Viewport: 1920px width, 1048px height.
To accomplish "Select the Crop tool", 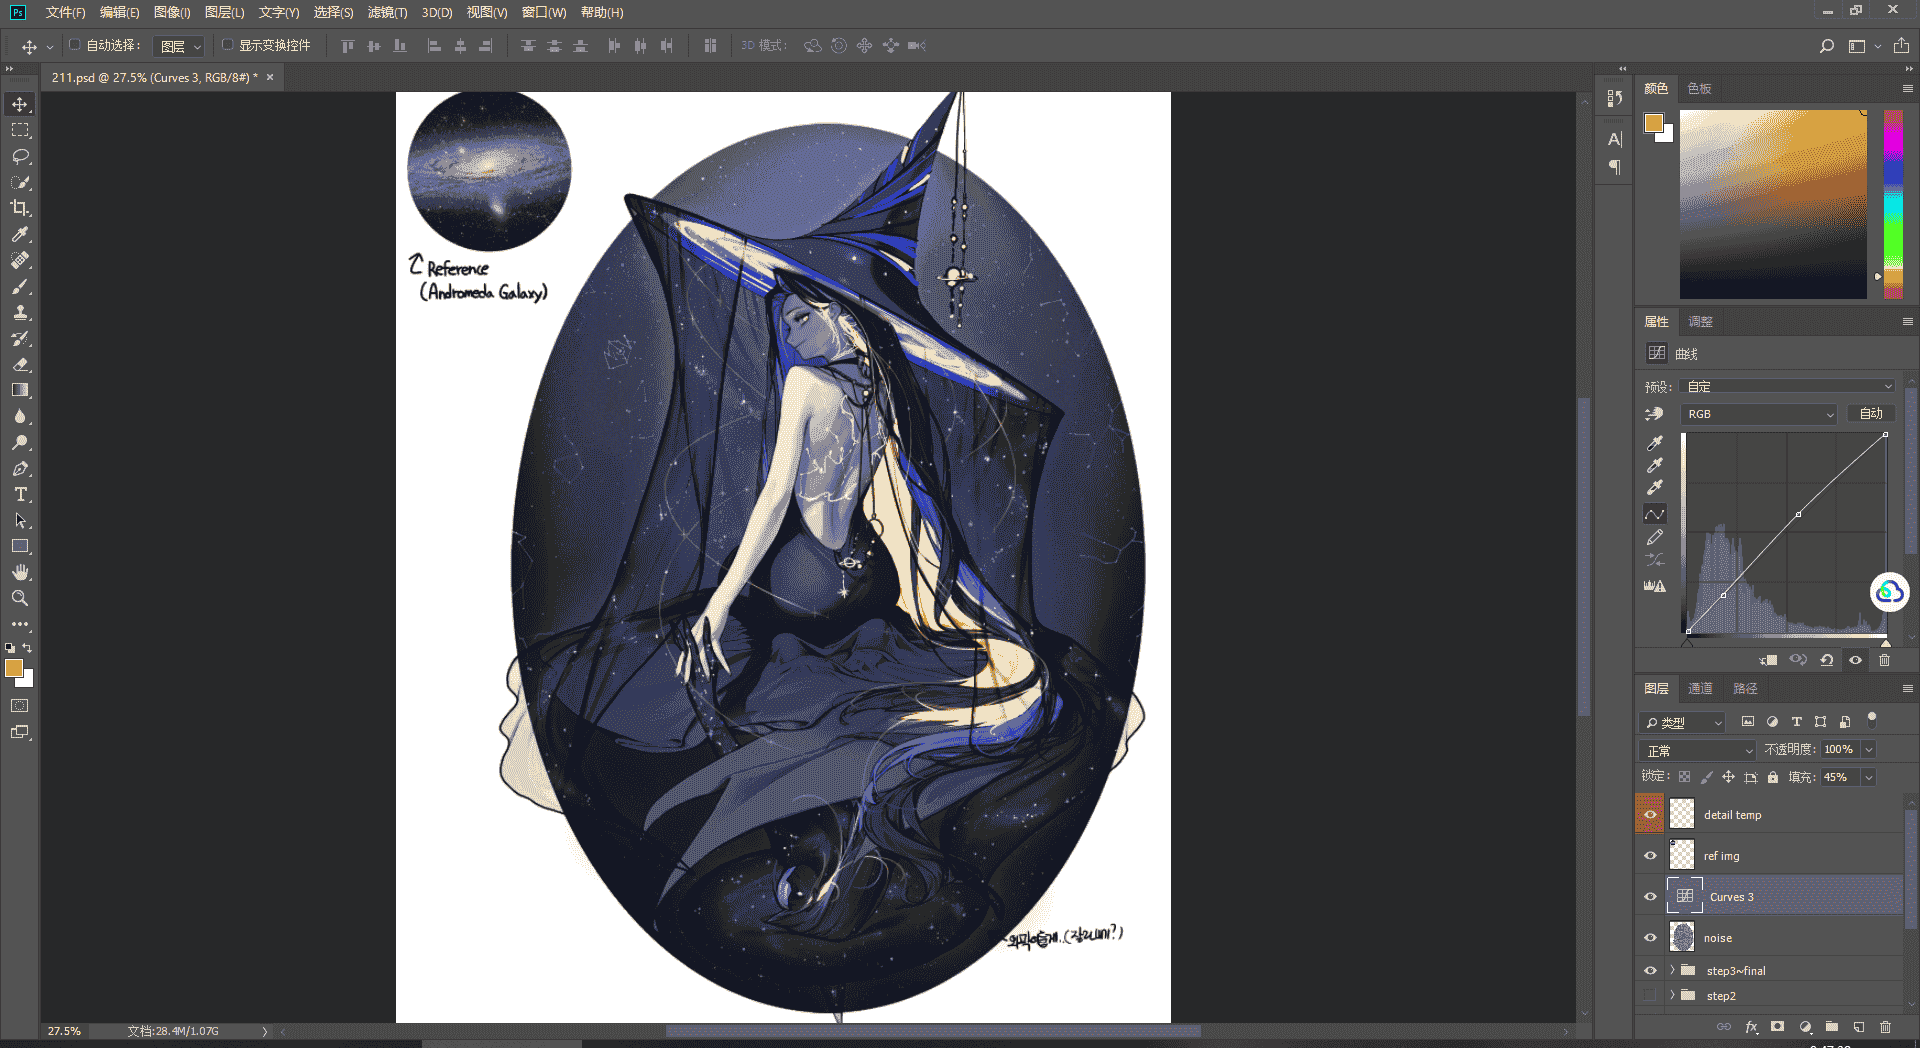I will coord(20,208).
